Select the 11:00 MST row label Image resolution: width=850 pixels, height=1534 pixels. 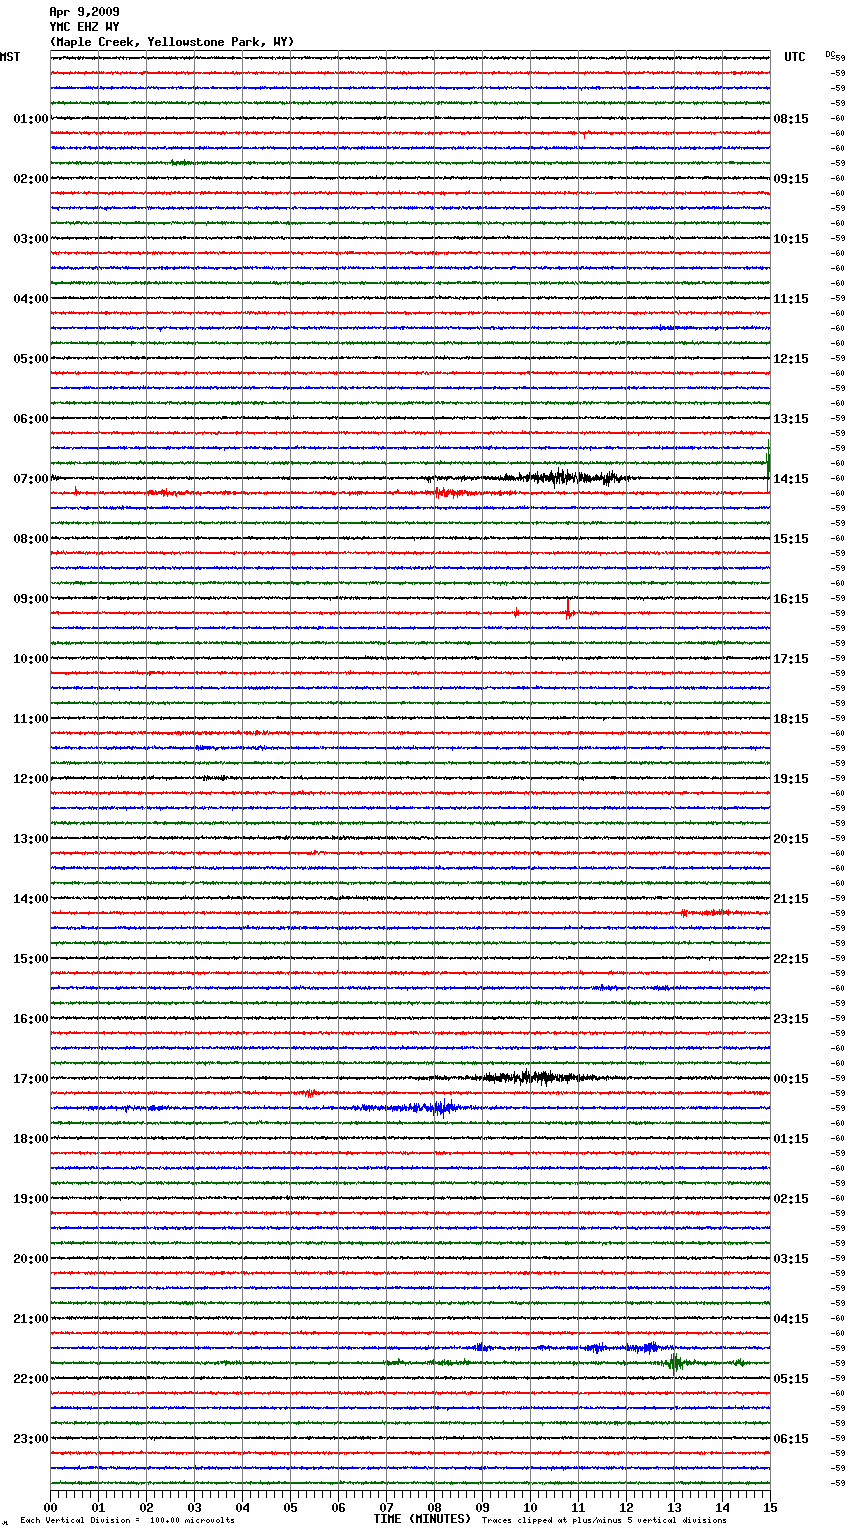[x=31, y=719]
